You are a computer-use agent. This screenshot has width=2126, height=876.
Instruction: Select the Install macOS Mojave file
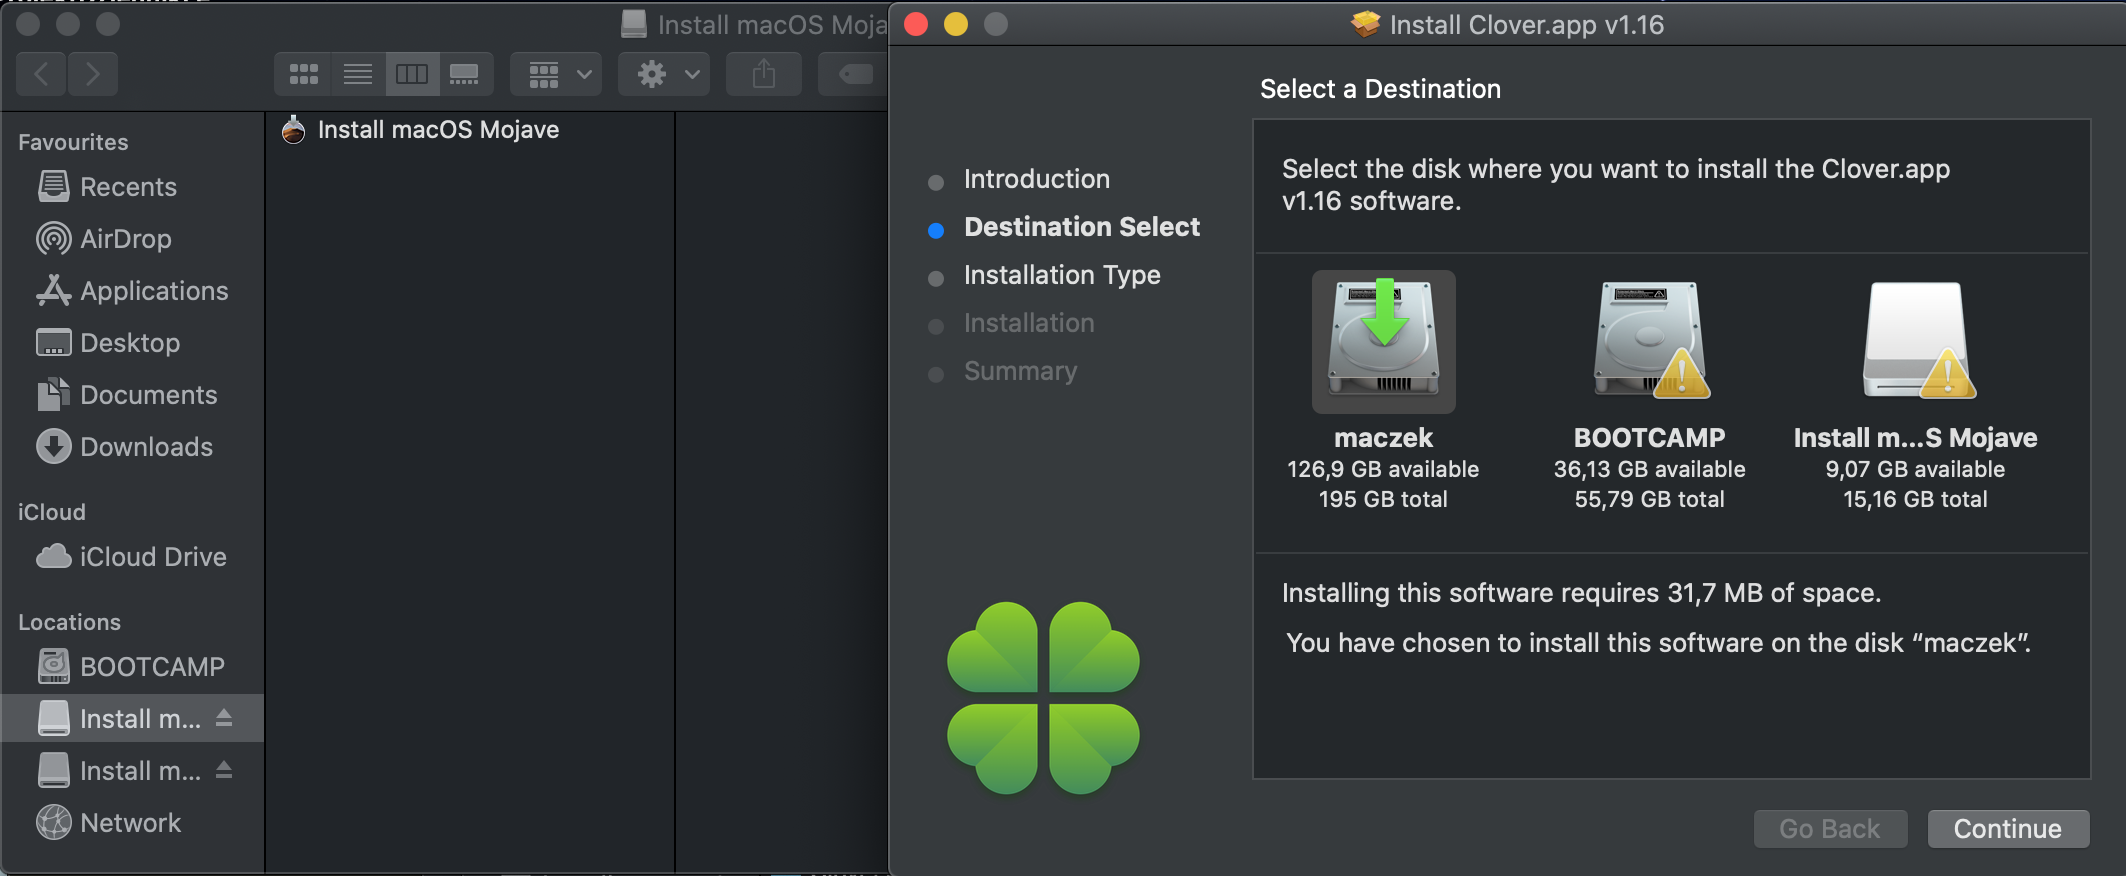(438, 130)
